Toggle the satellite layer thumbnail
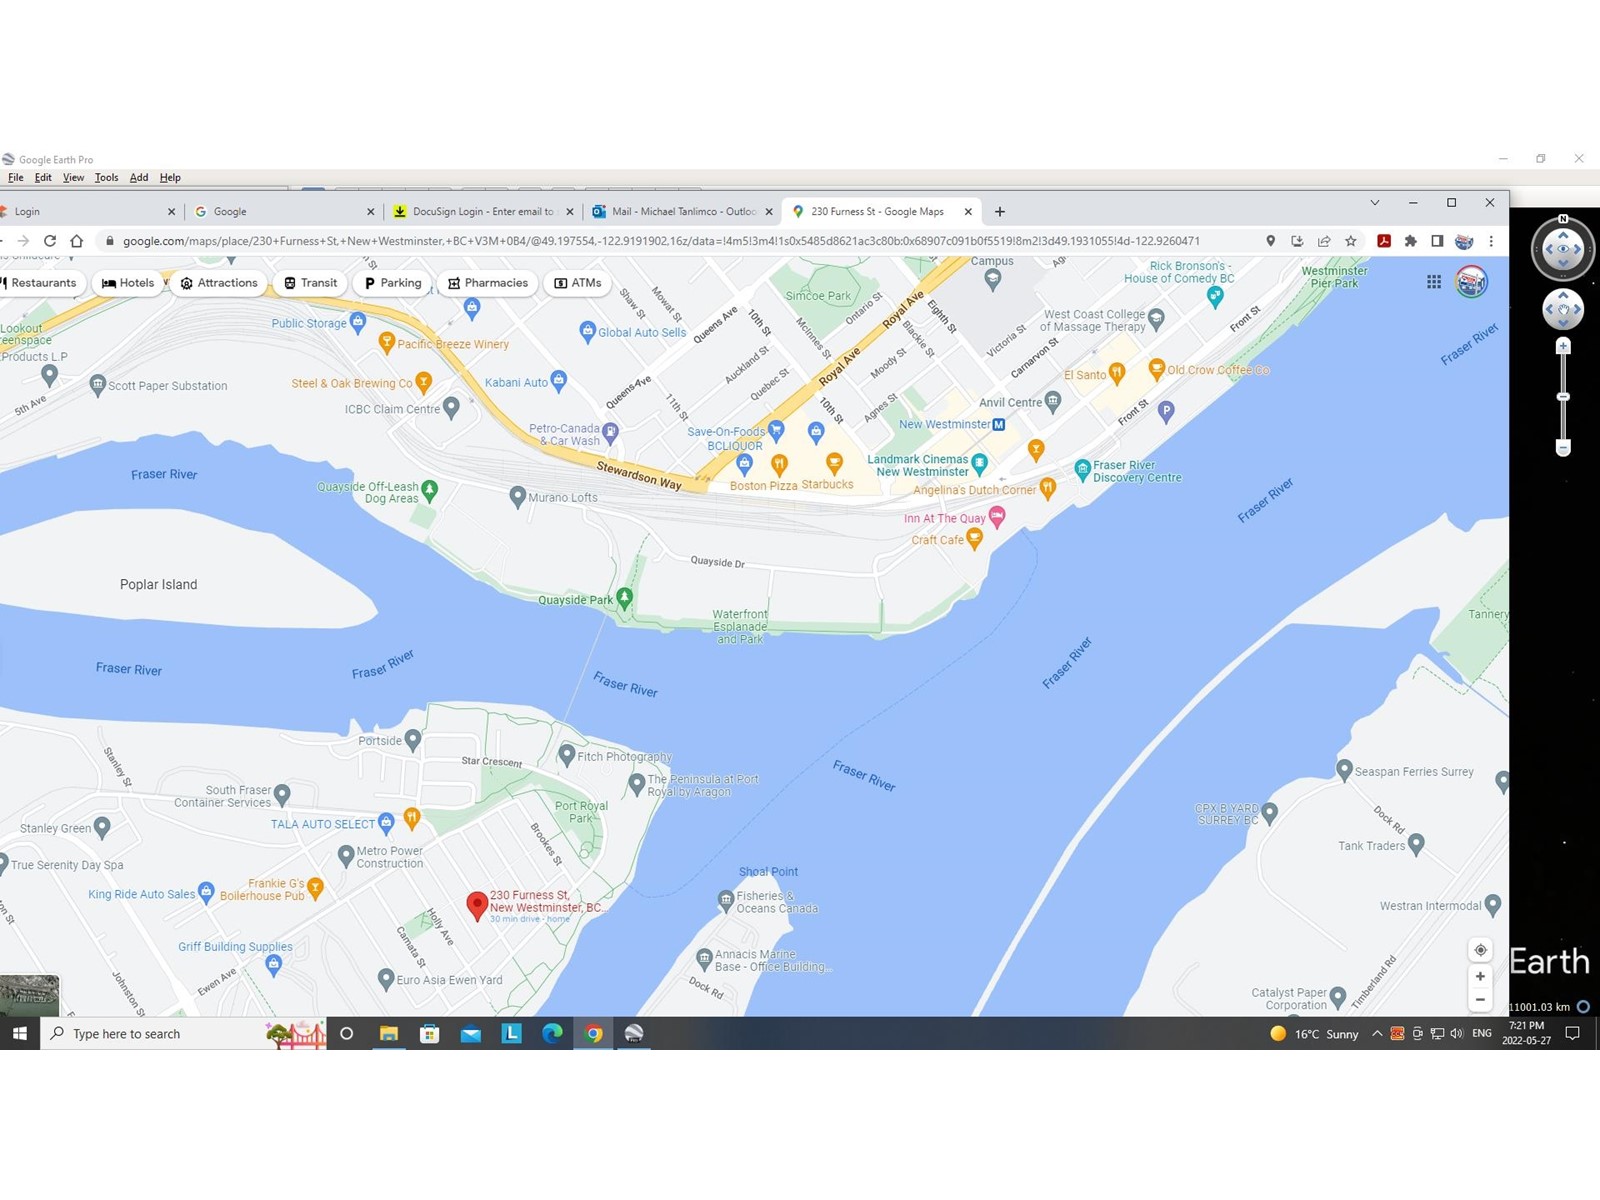Image resolution: width=1600 pixels, height=1200 pixels. [x=29, y=995]
